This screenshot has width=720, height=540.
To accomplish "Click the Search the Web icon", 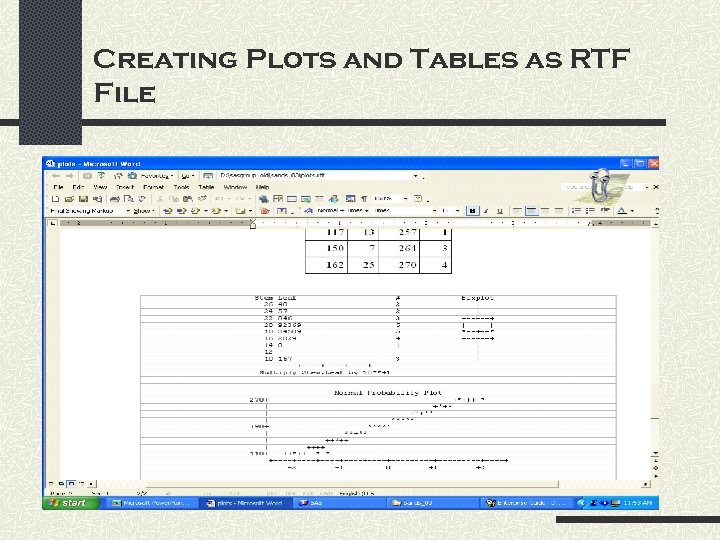I will pyautogui.click(x=132, y=176).
